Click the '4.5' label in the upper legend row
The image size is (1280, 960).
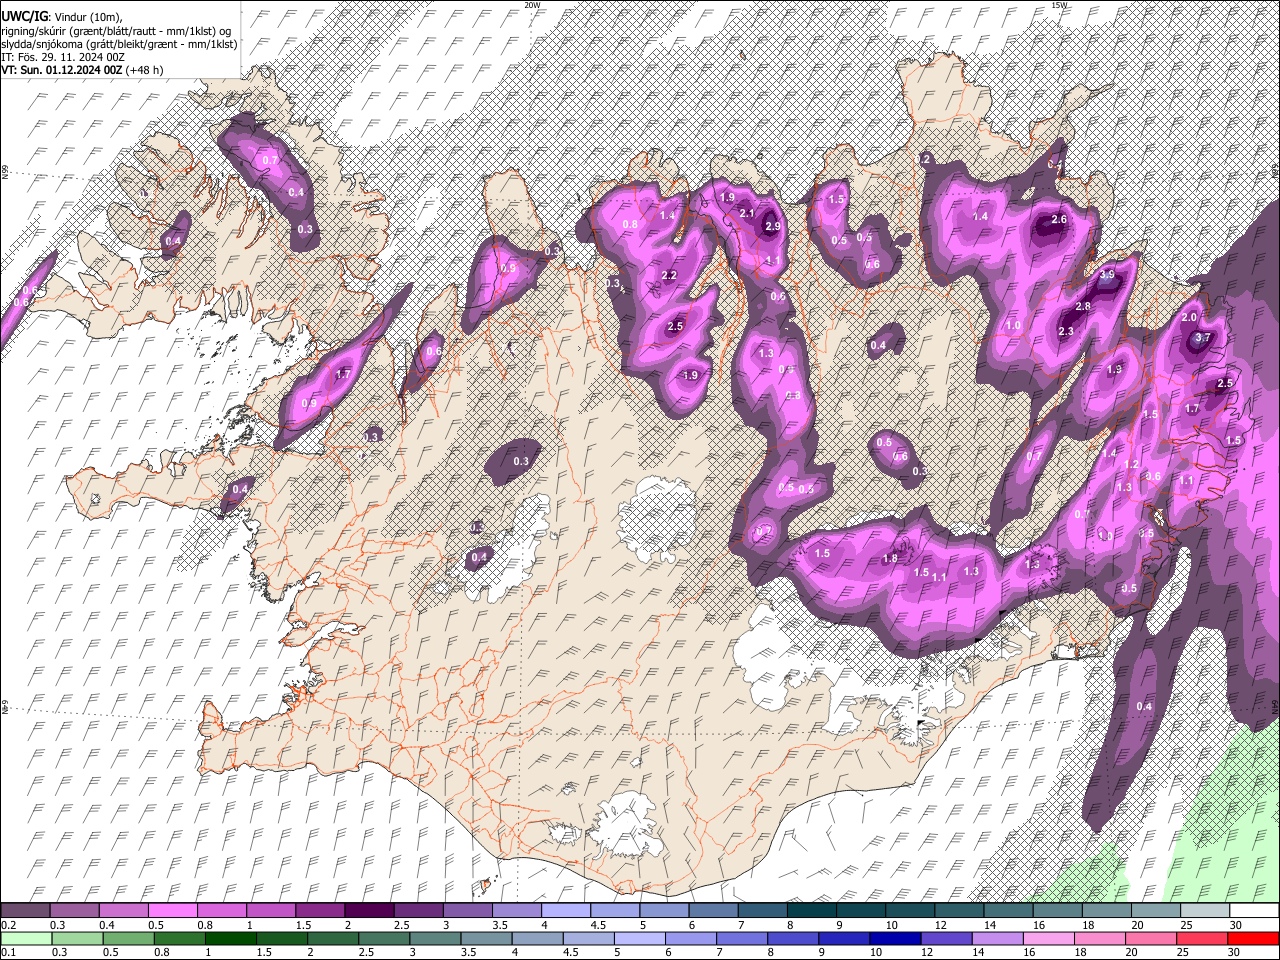pos(598,925)
